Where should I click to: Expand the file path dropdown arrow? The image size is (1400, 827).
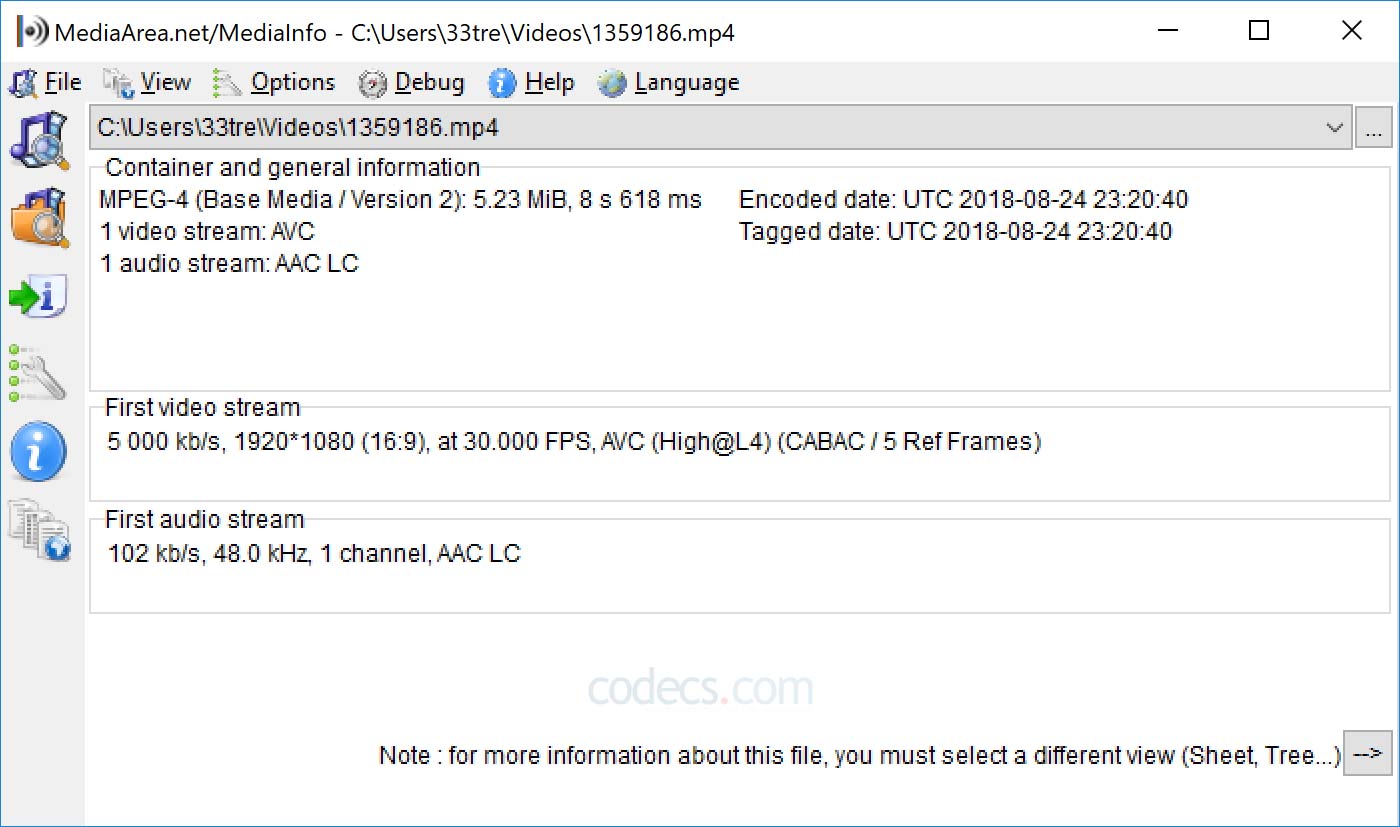tap(1334, 128)
